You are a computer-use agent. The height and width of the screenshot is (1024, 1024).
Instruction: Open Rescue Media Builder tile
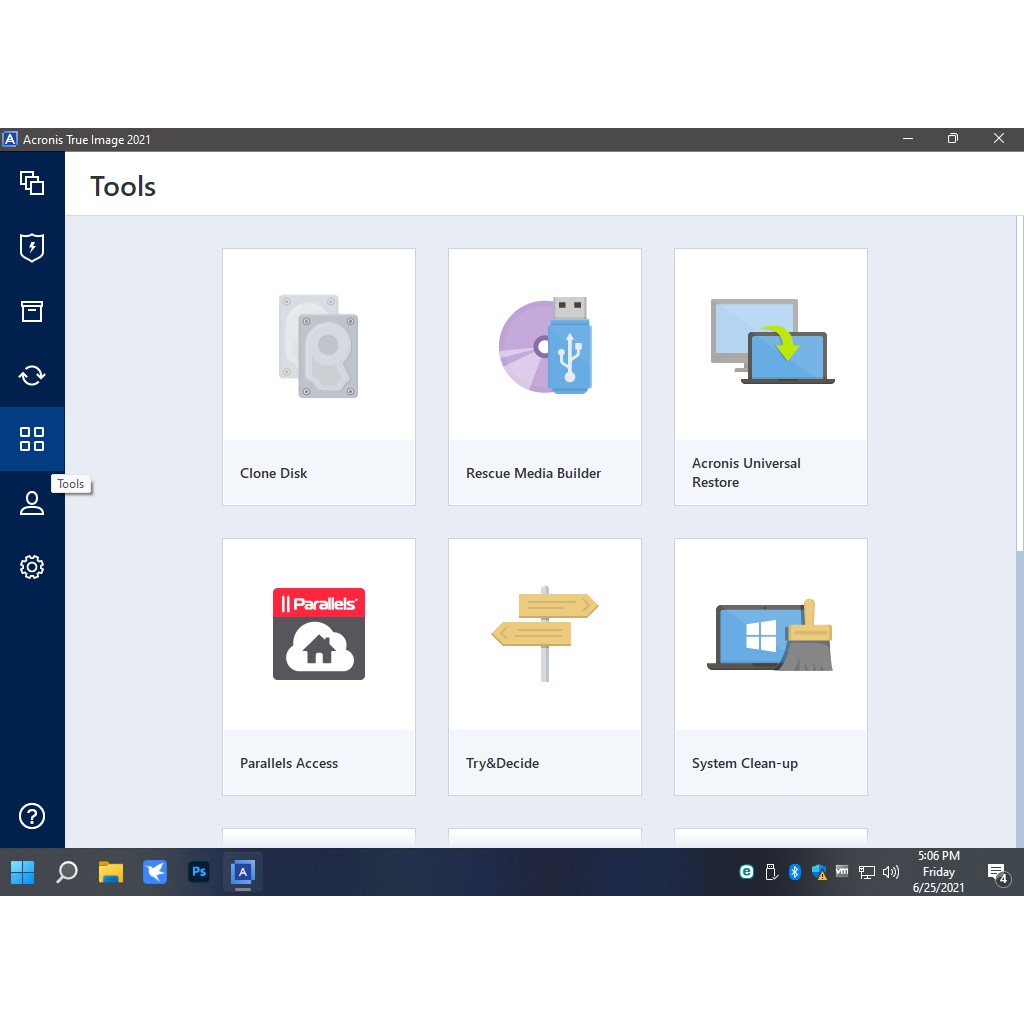pyautogui.click(x=544, y=376)
